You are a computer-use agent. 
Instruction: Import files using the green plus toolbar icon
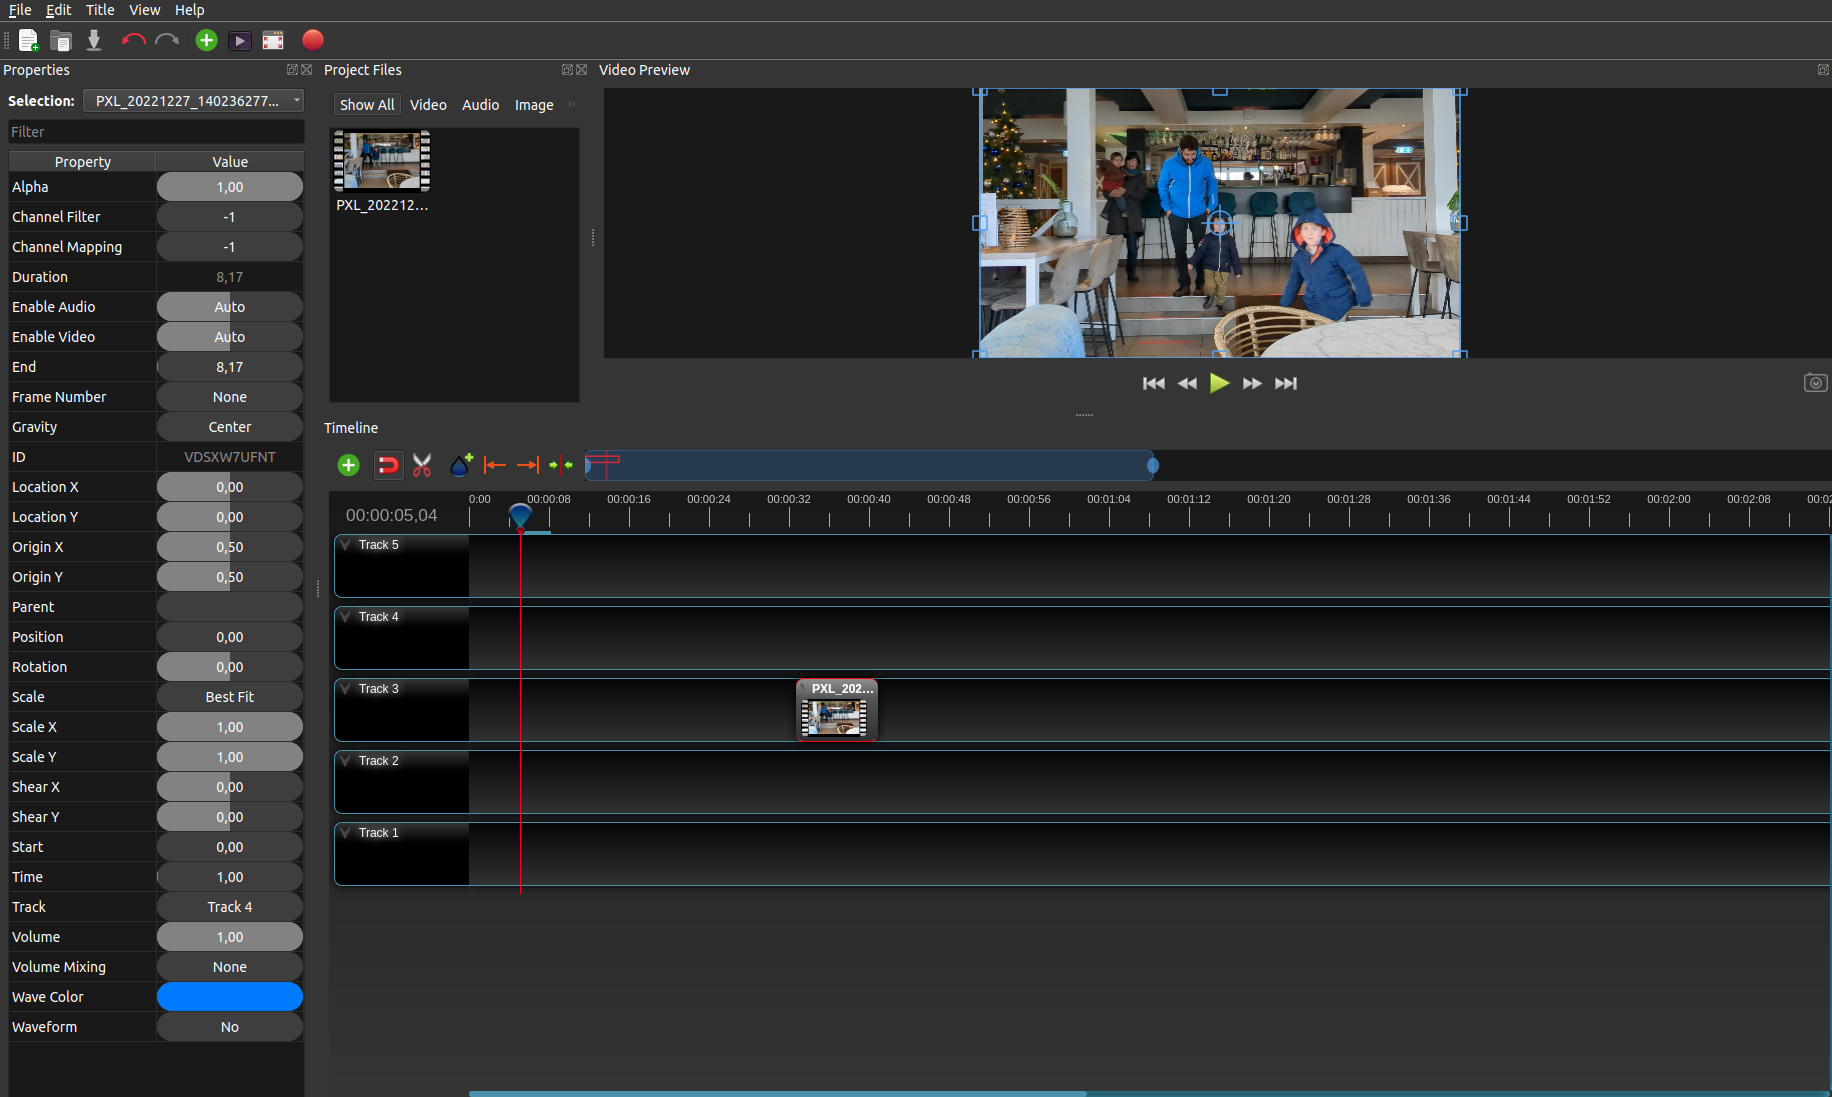click(206, 40)
